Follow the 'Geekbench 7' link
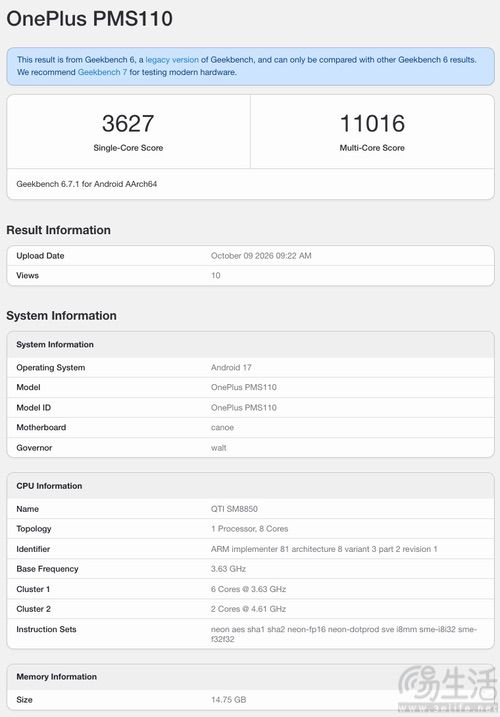500x717 pixels. click(x=102, y=72)
